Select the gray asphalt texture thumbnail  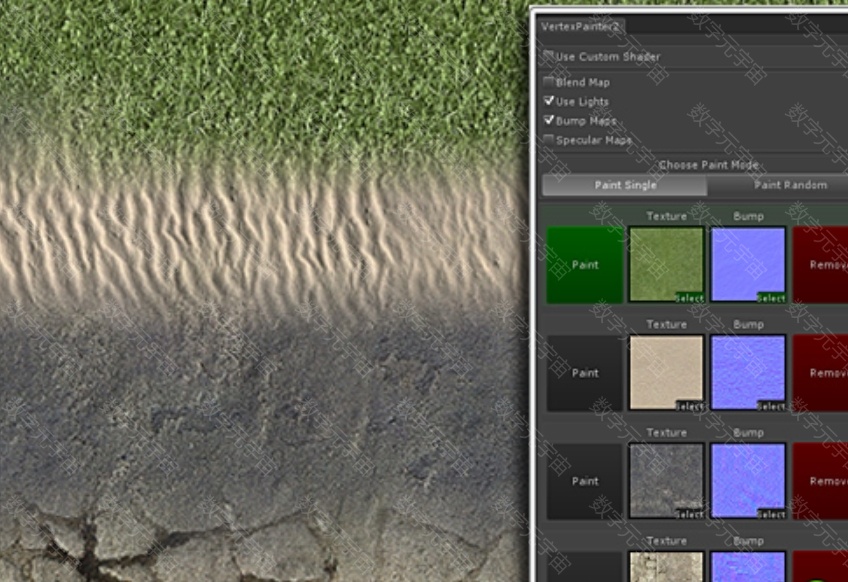pyautogui.click(x=666, y=481)
